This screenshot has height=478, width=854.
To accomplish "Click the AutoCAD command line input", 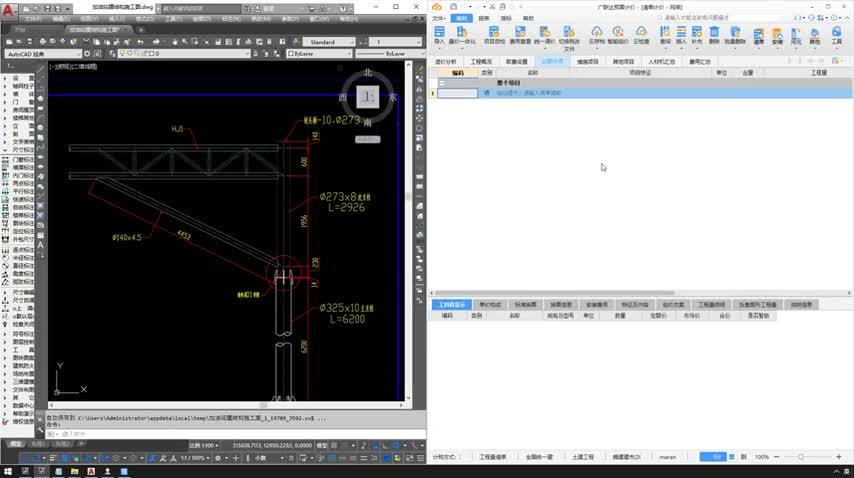I will click(x=200, y=433).
